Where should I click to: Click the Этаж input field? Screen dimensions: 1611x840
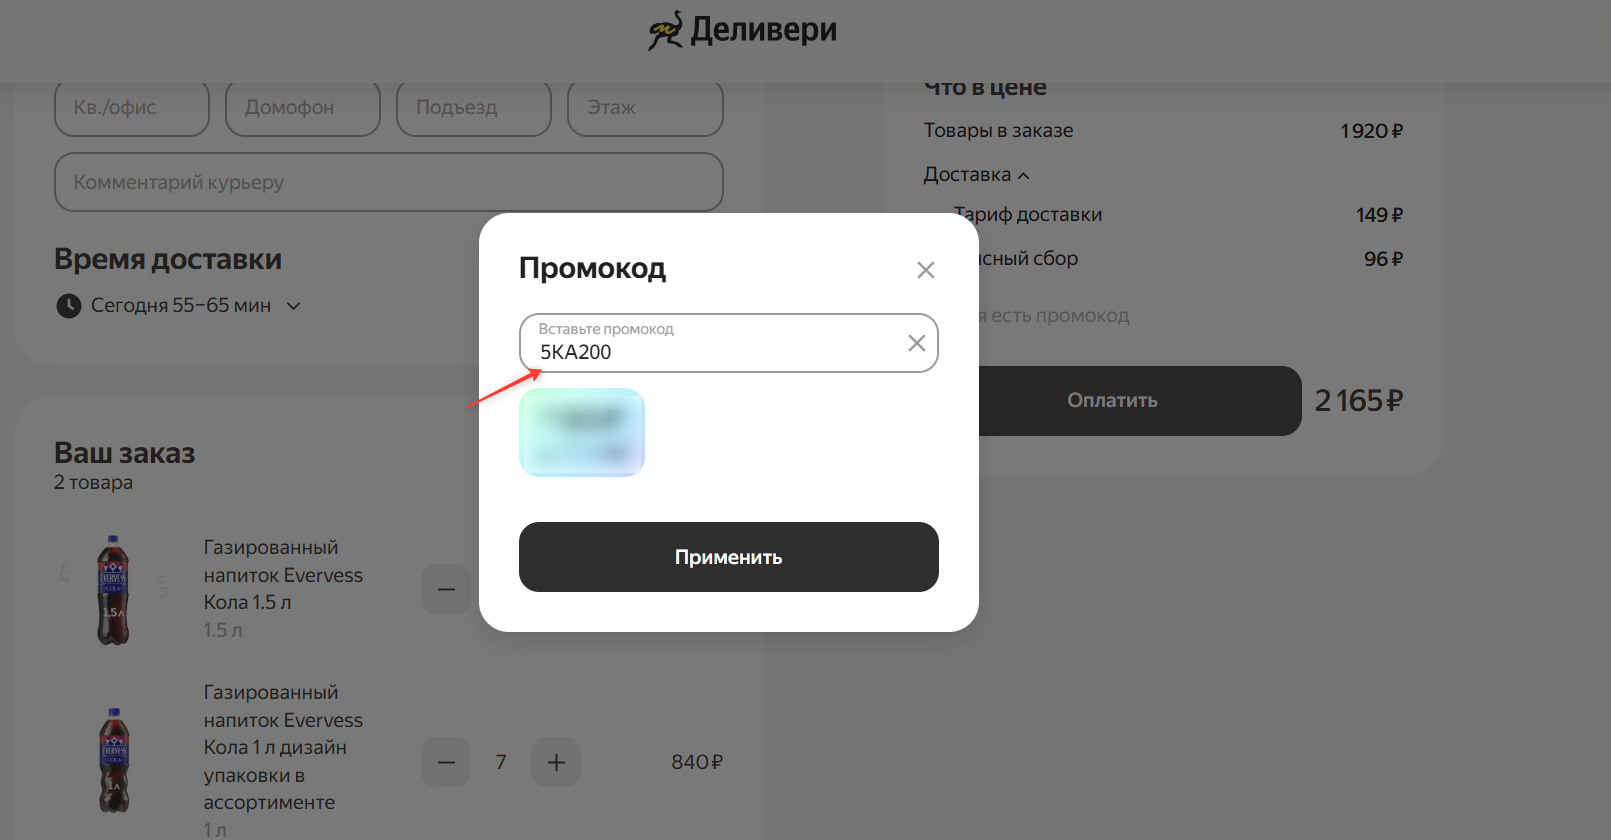pos(644,108)
